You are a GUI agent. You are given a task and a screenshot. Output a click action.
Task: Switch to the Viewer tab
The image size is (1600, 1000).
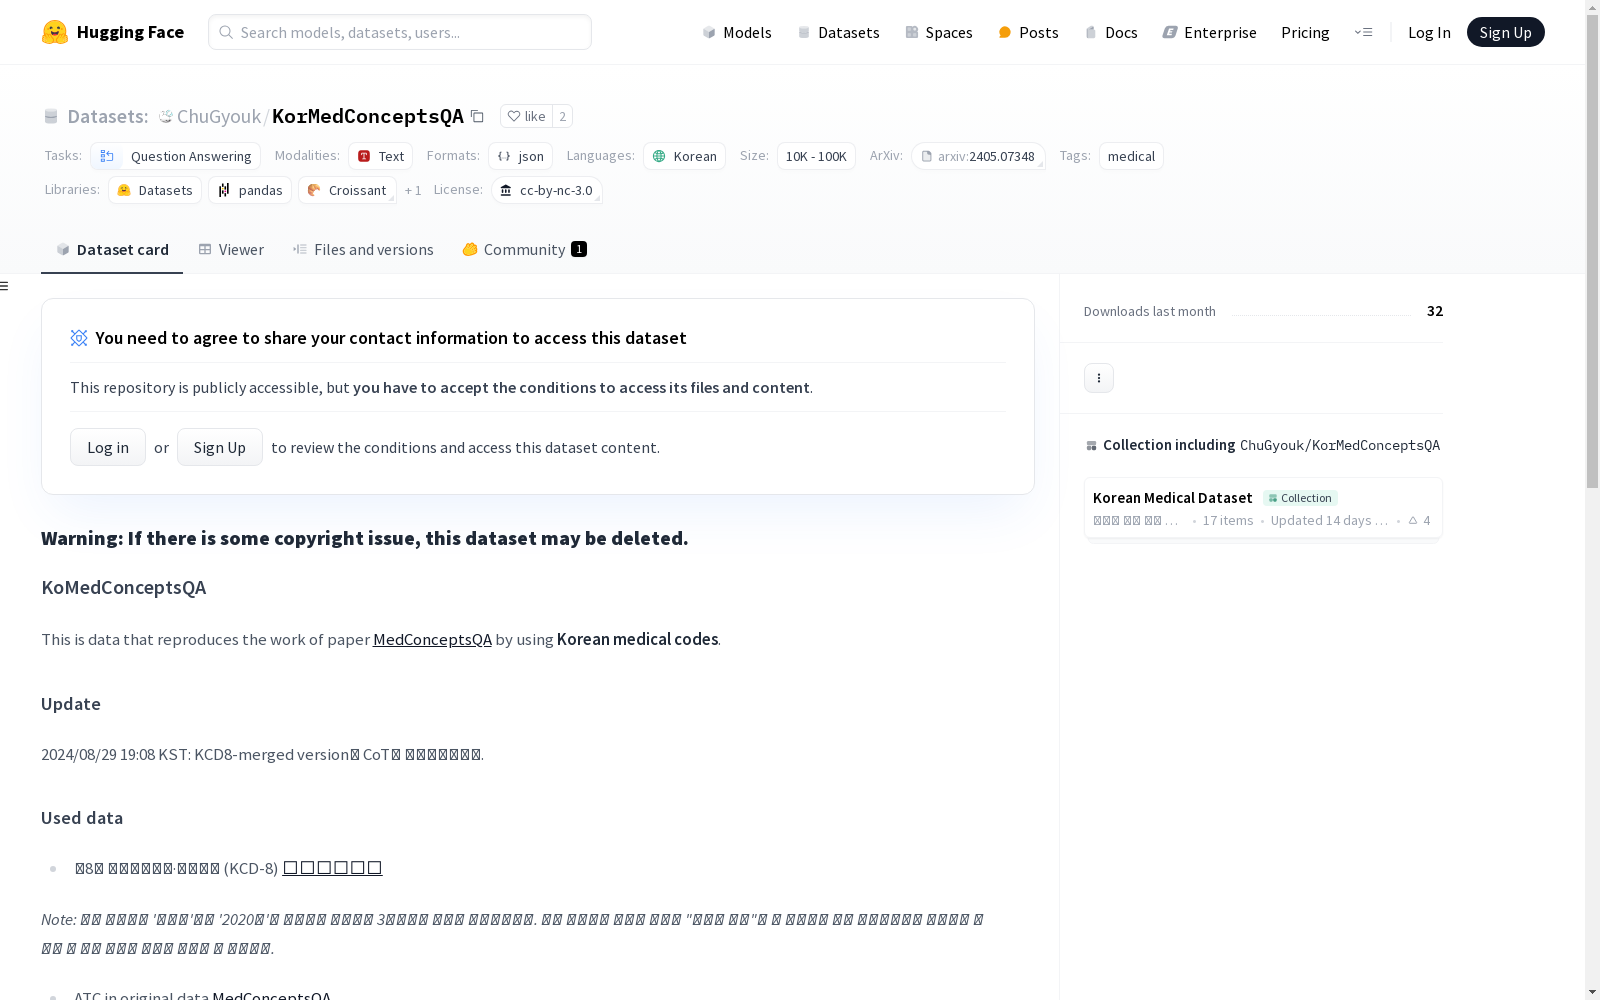231,250
